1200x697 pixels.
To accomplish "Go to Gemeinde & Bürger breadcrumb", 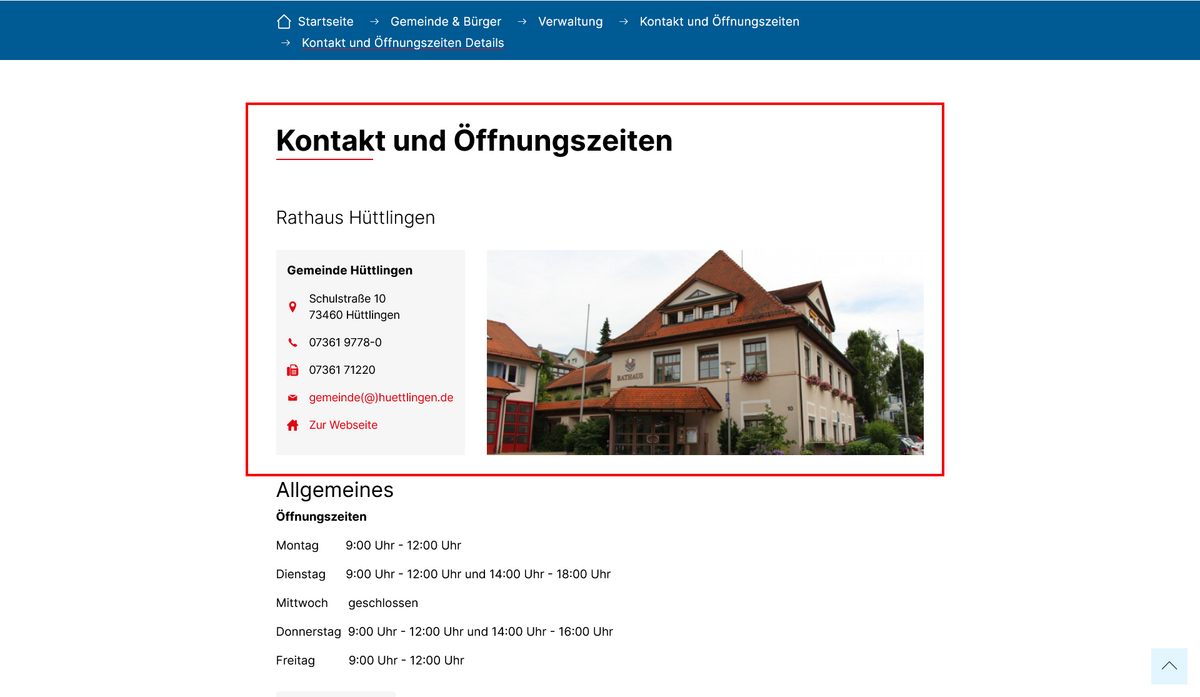I will pyautogui.click(x=446, y=21).
